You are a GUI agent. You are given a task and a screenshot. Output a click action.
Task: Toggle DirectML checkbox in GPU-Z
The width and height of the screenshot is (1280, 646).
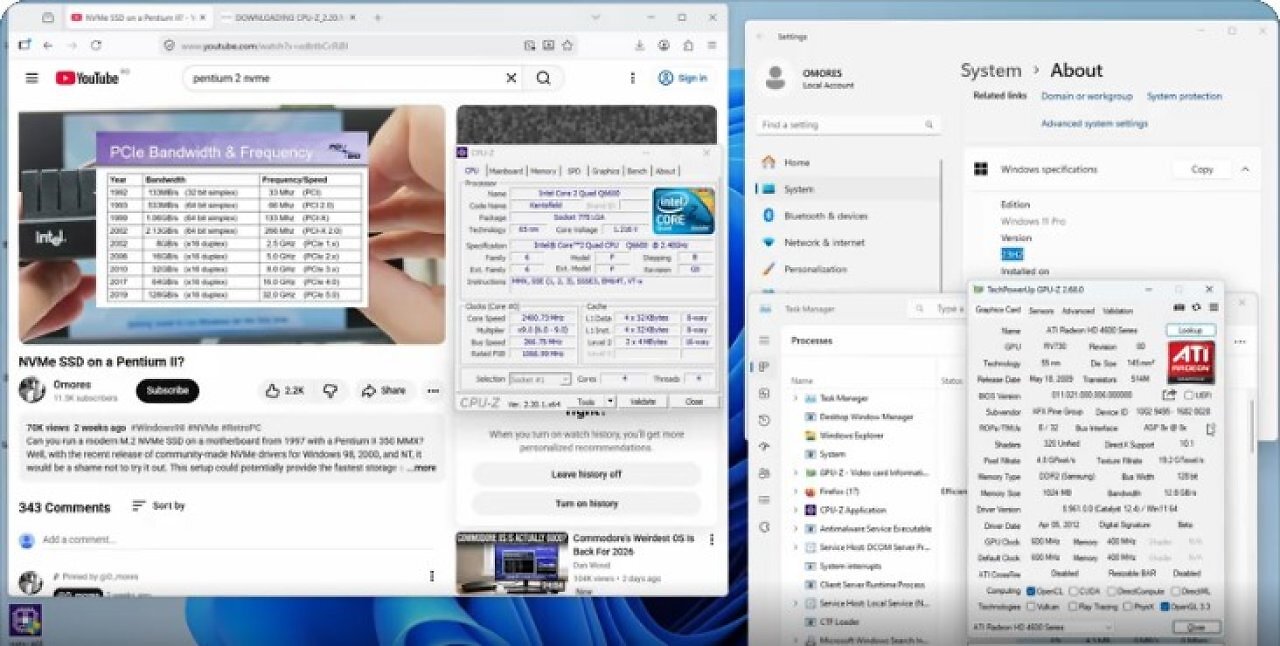(1176, 591)
